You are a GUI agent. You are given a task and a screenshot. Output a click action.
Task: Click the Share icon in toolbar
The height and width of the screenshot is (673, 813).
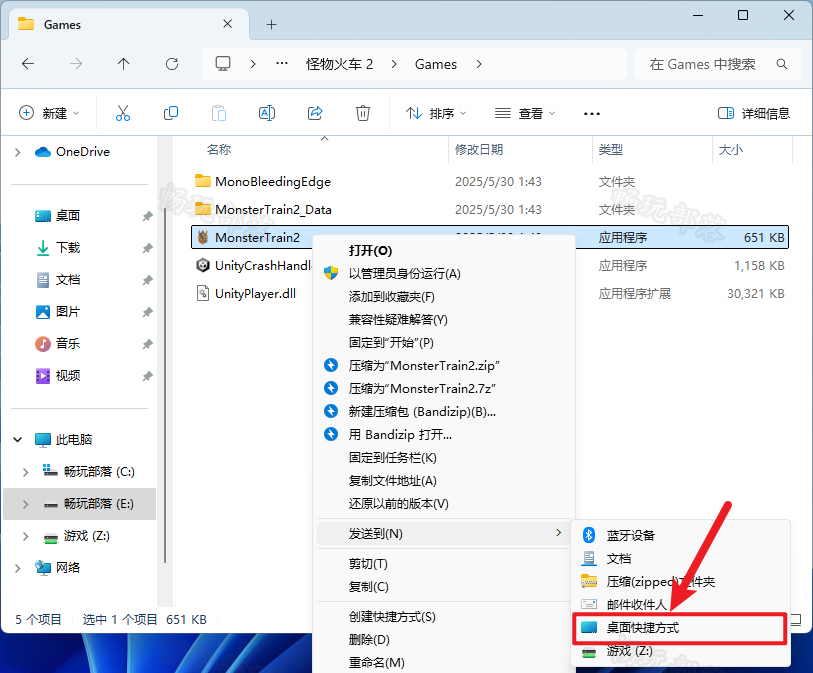coord(315,113)
